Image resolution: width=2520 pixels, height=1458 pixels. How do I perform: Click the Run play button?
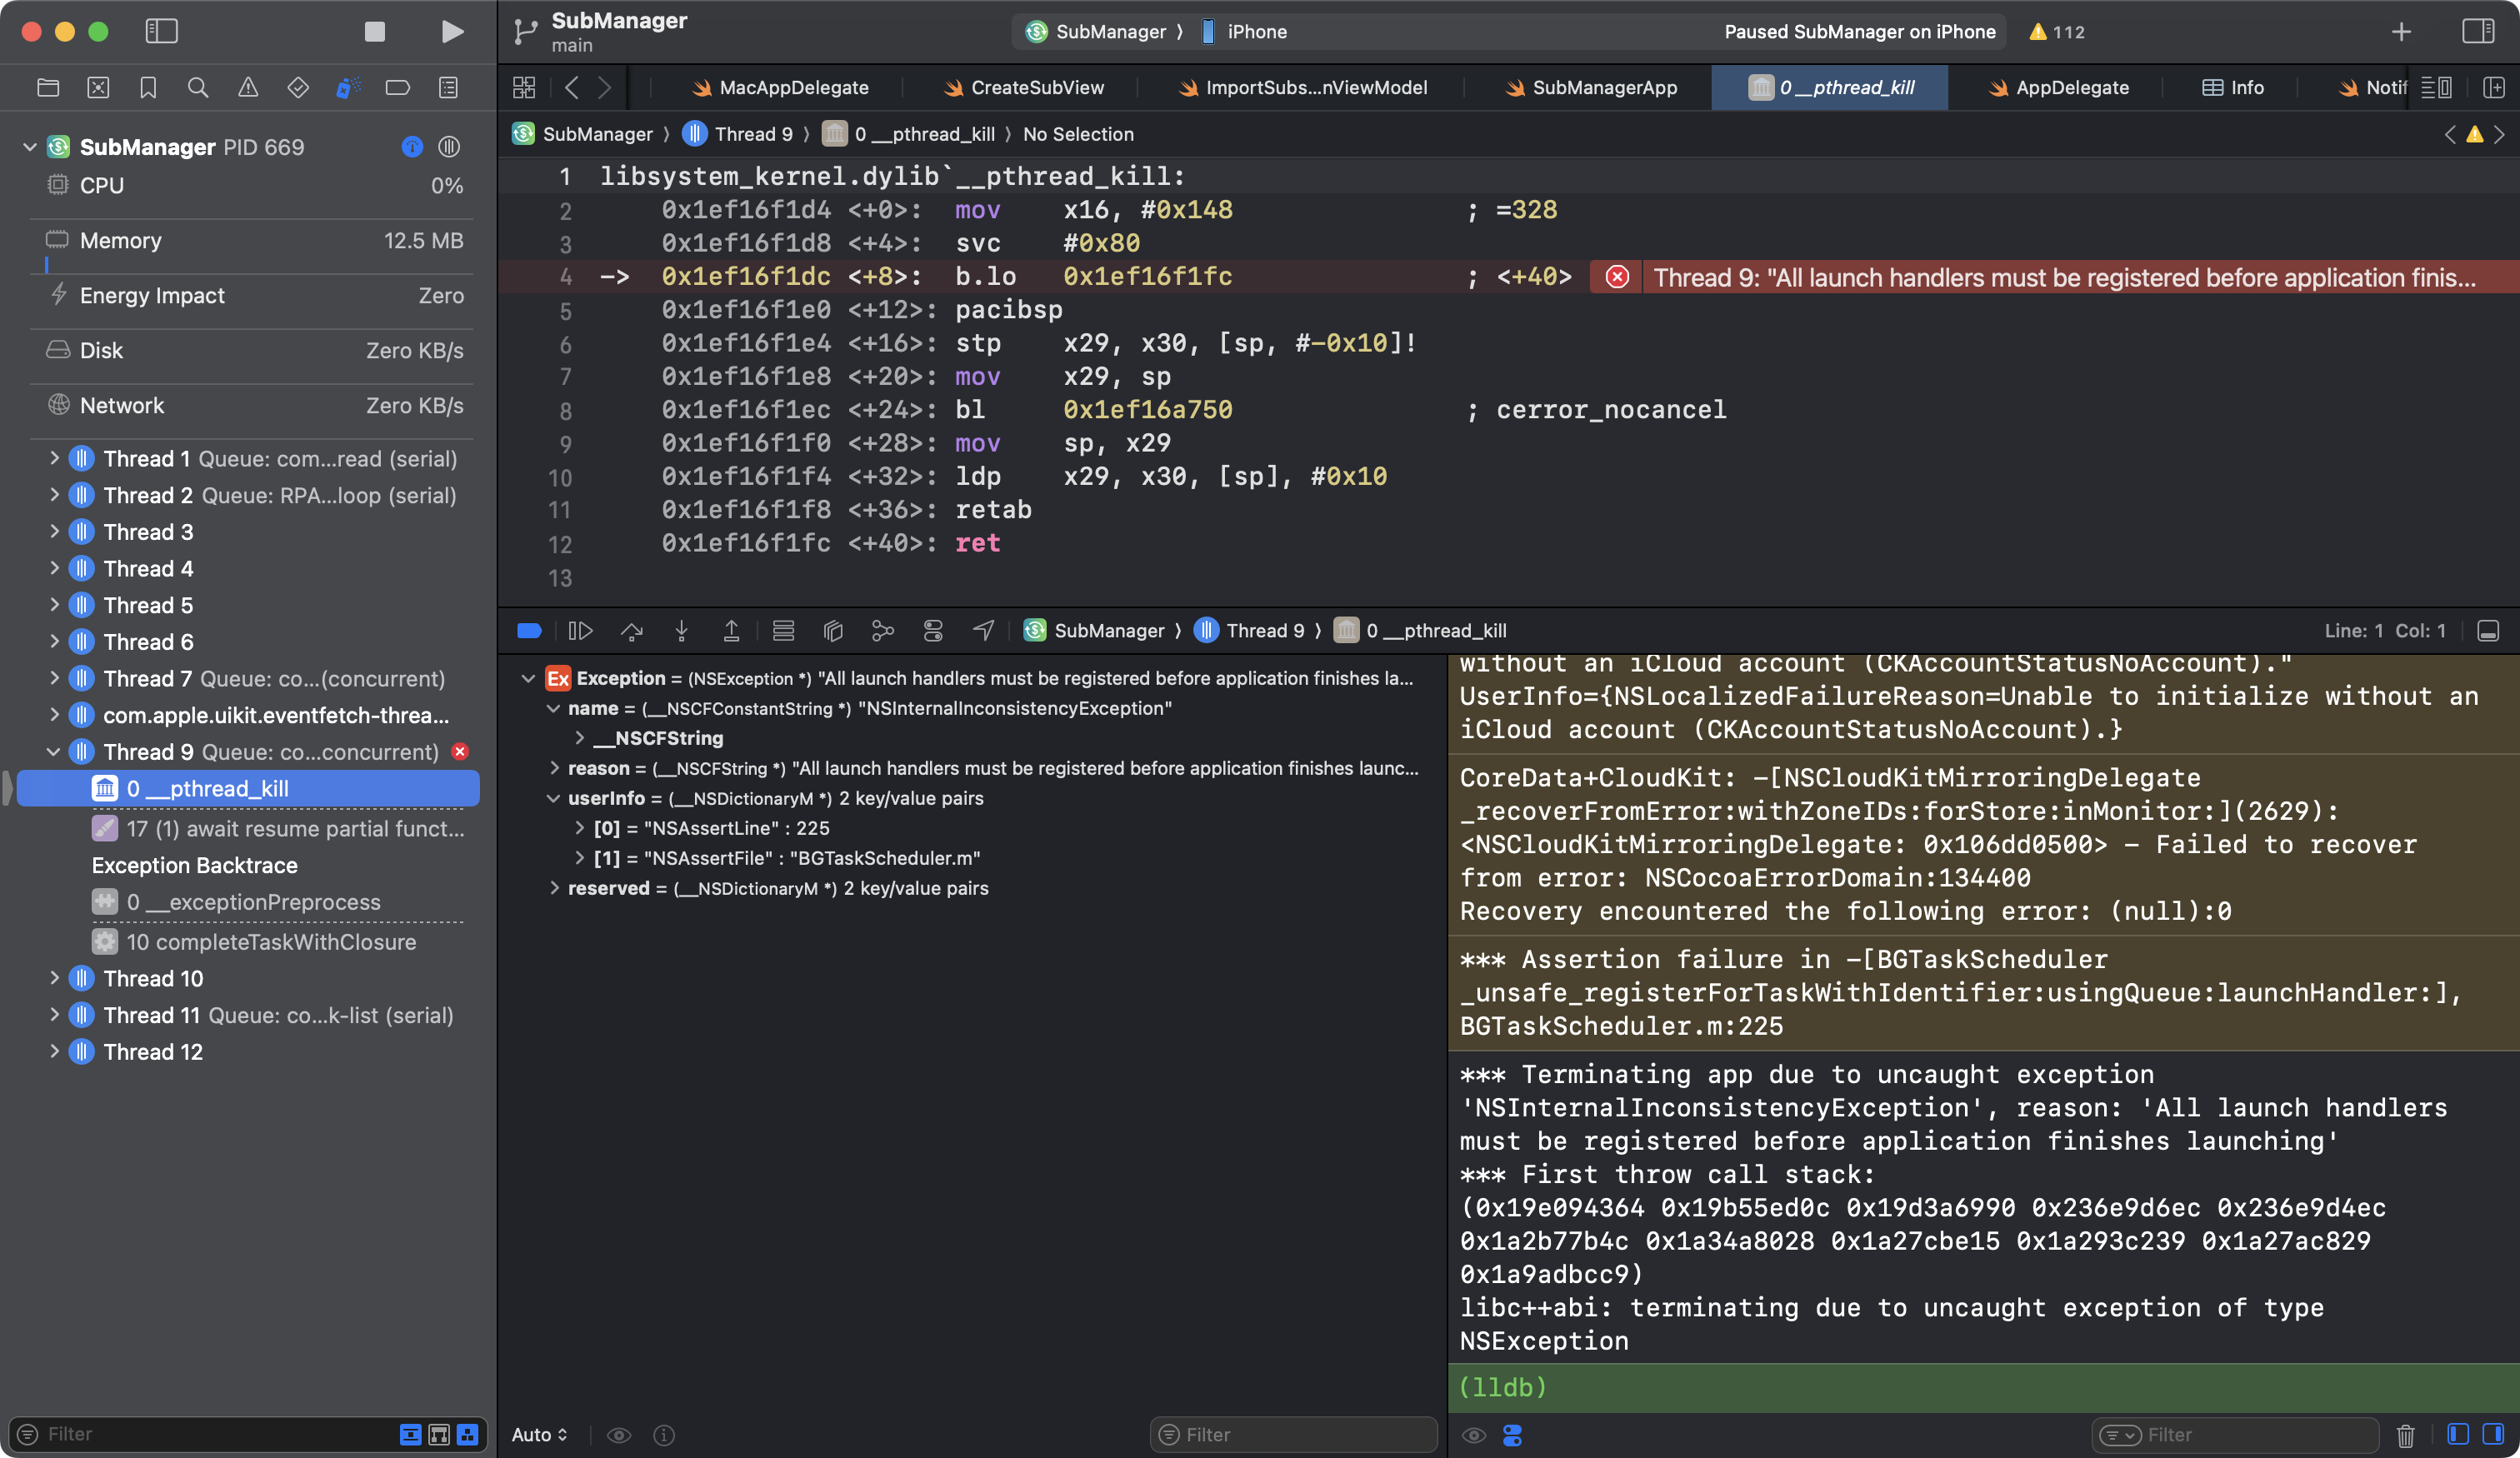point(452,32)
